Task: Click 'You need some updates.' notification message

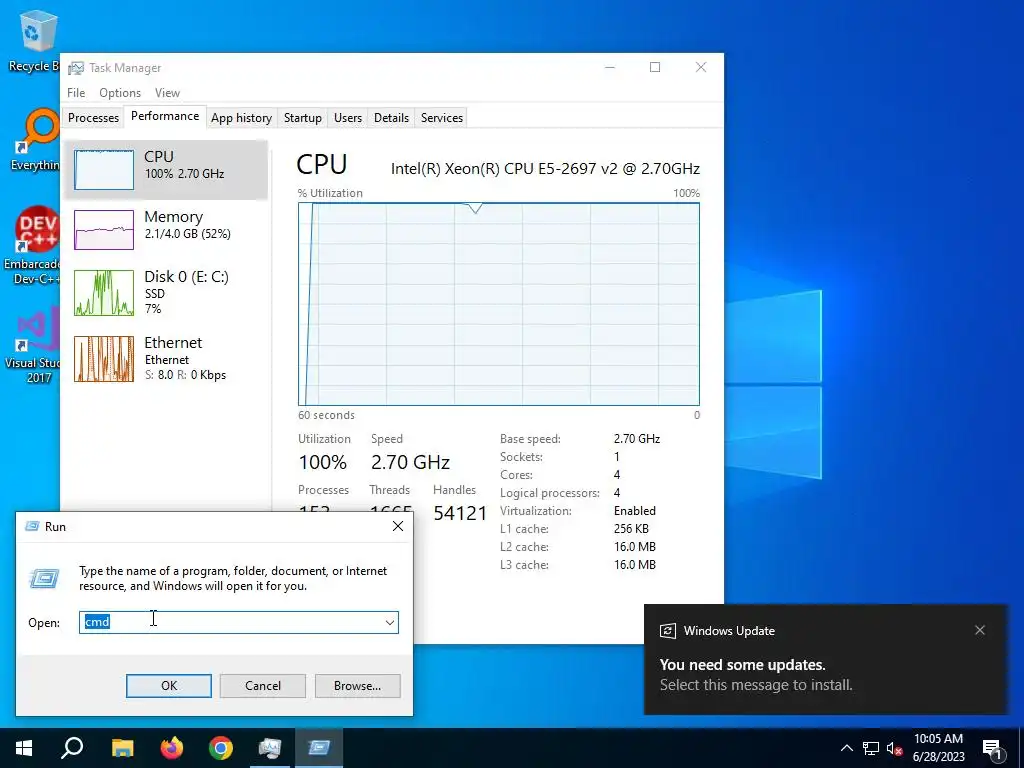Action: click(x=743, y=665)
